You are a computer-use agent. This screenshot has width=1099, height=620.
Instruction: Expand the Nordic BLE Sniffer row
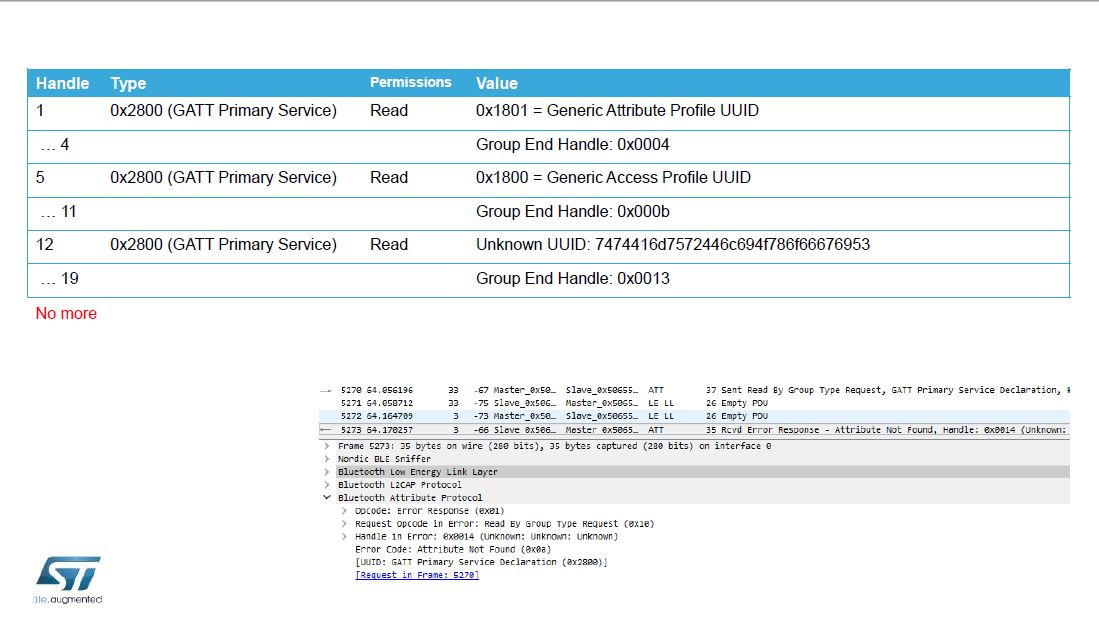pyautogui.click(x=327, y=459)
